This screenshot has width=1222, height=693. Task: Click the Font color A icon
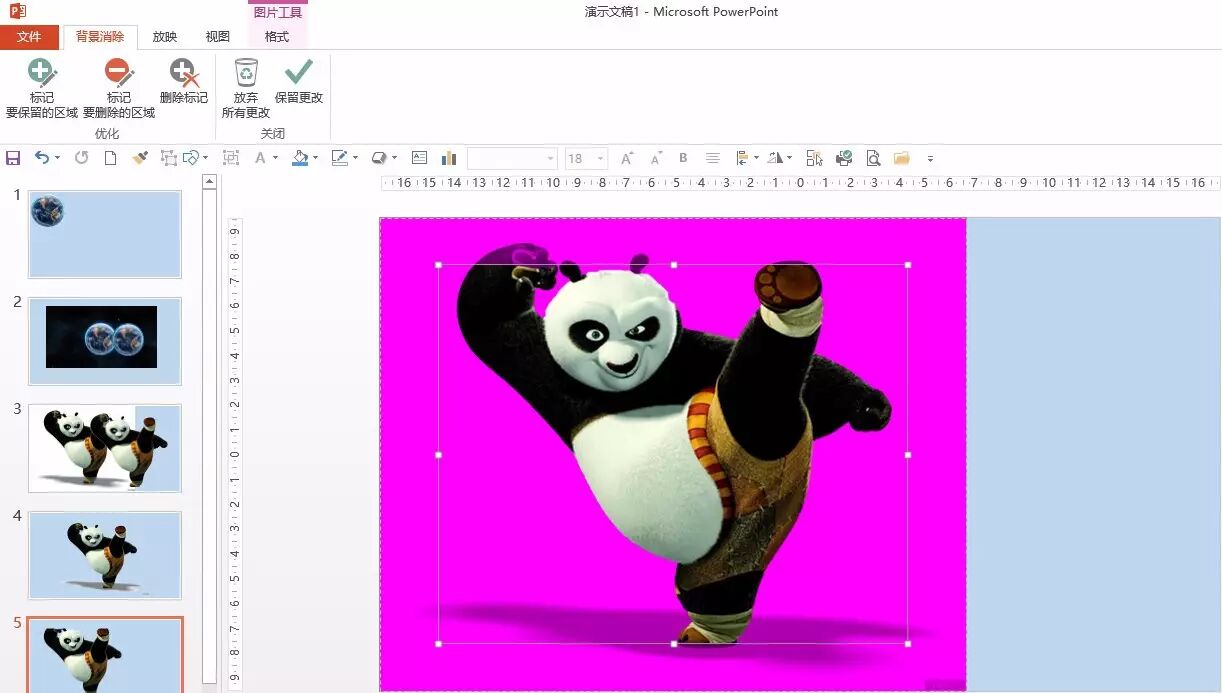(261, 158)
